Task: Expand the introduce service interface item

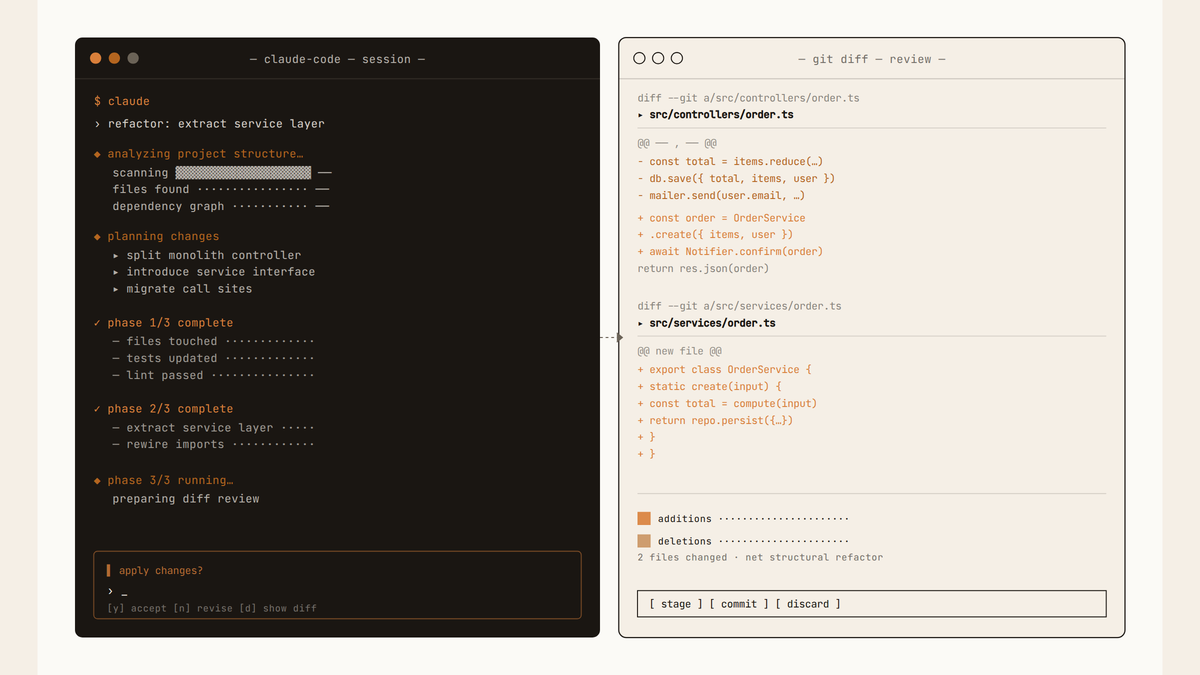Action: pyautogui.click(x=116, y=272)
